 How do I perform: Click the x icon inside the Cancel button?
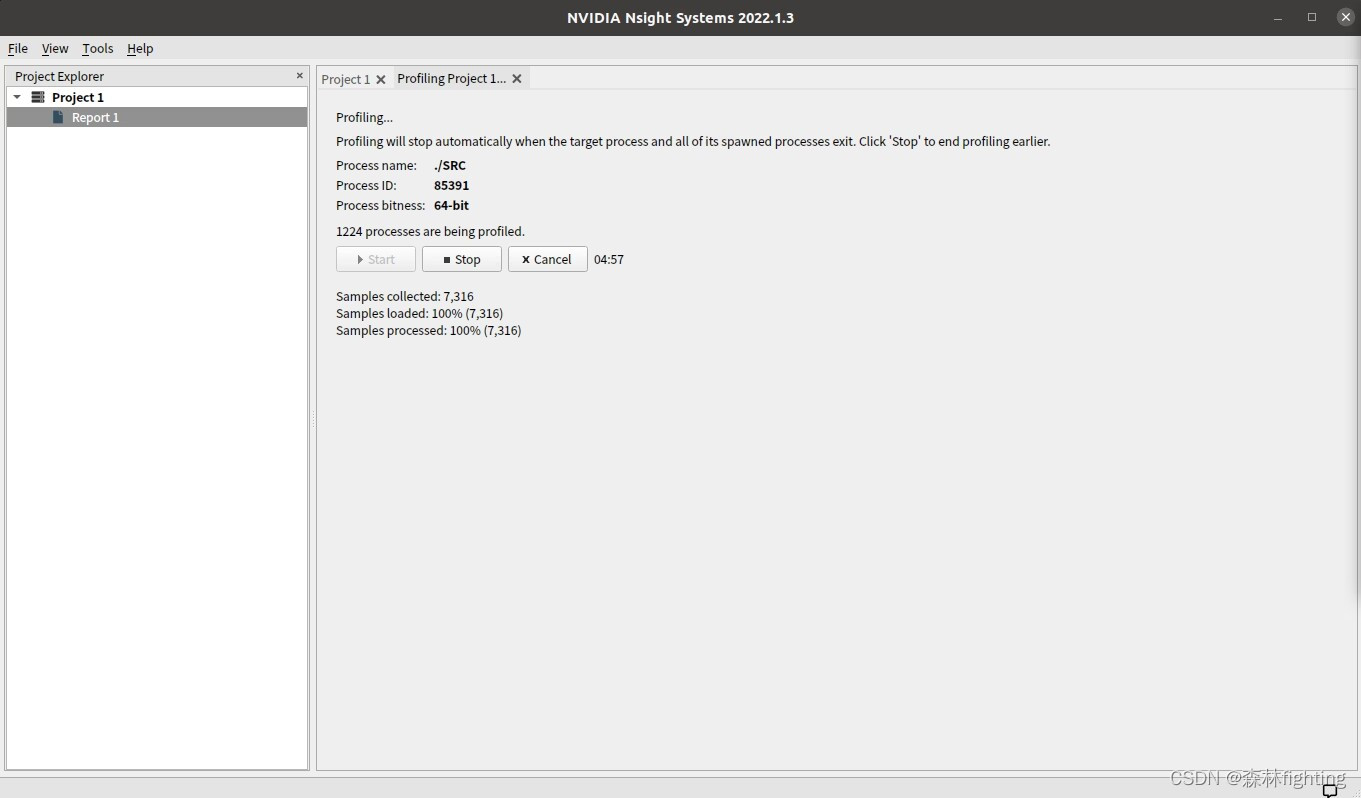pyautogui.click(x=525, y=259)
